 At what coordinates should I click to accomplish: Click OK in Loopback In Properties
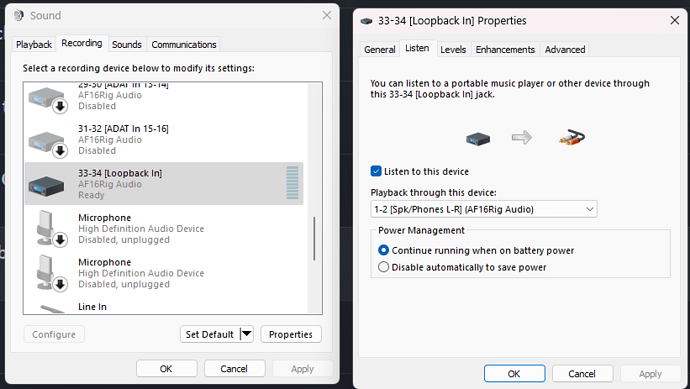coord(514,374)
